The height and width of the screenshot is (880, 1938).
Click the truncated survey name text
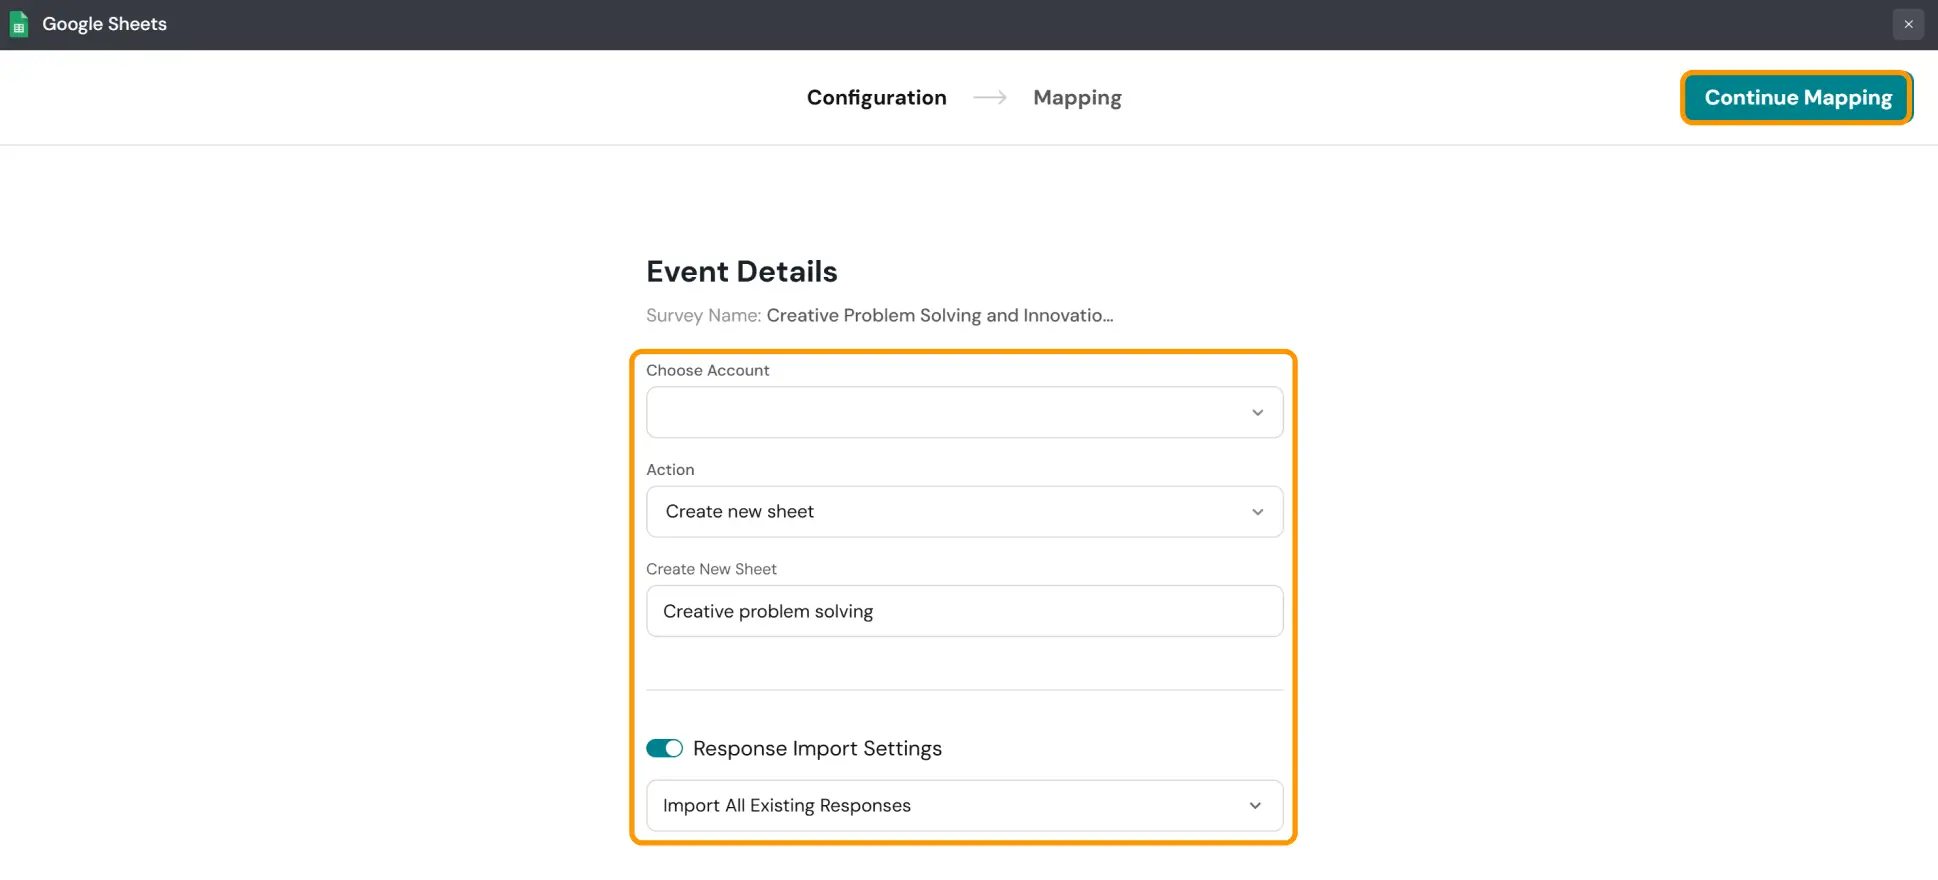pos(939,315)
